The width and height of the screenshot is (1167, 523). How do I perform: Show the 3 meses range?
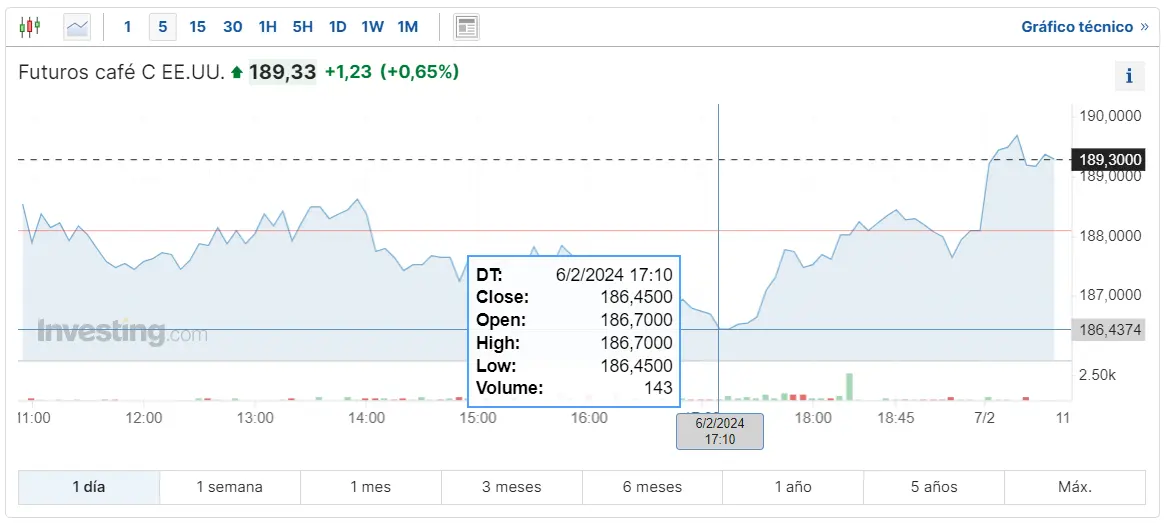point(512,487)
